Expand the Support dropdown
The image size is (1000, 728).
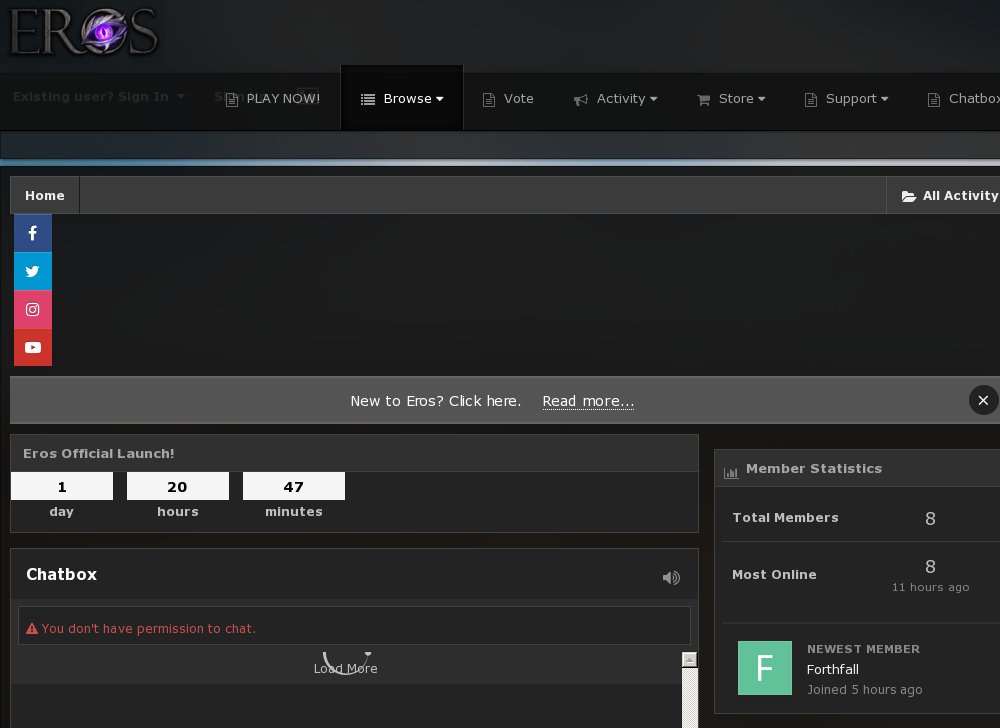(846, 98)
